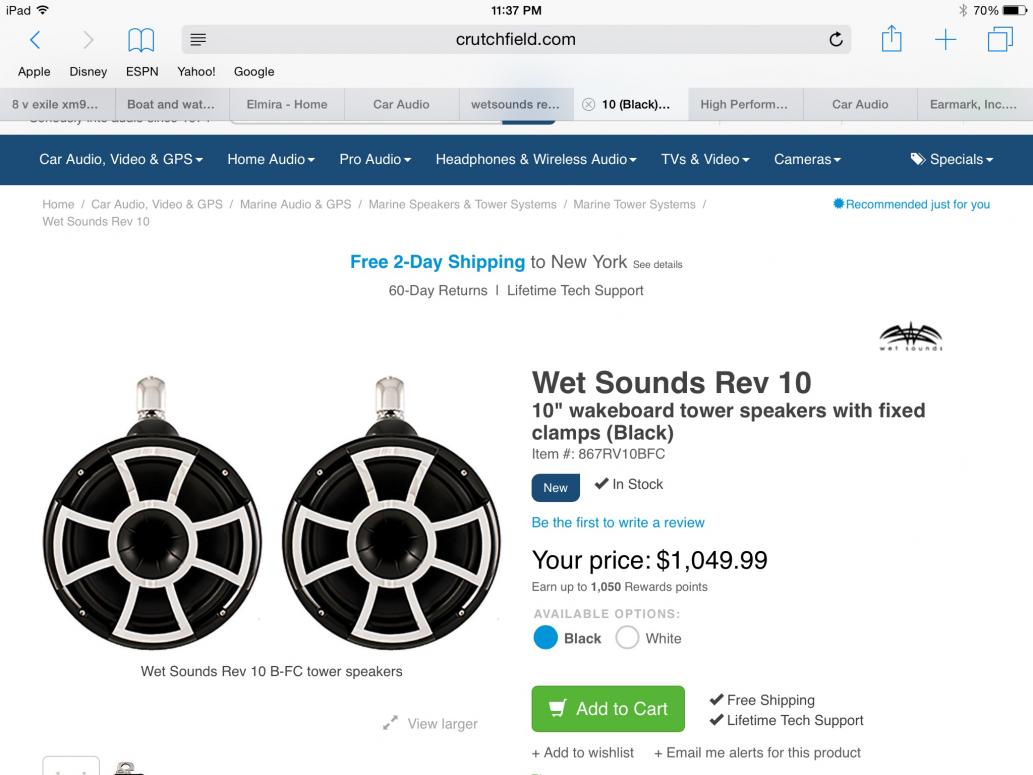The image size is (1033, 775).
Task: Tap the Safari back arrow
Action: (x=36, y=40)
